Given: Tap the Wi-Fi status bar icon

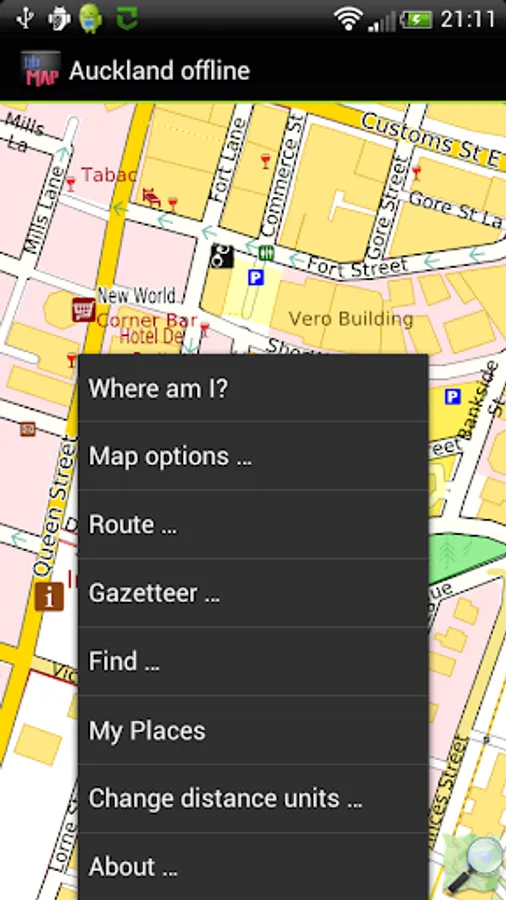Looking at the screenshot, I should [348, 19].
